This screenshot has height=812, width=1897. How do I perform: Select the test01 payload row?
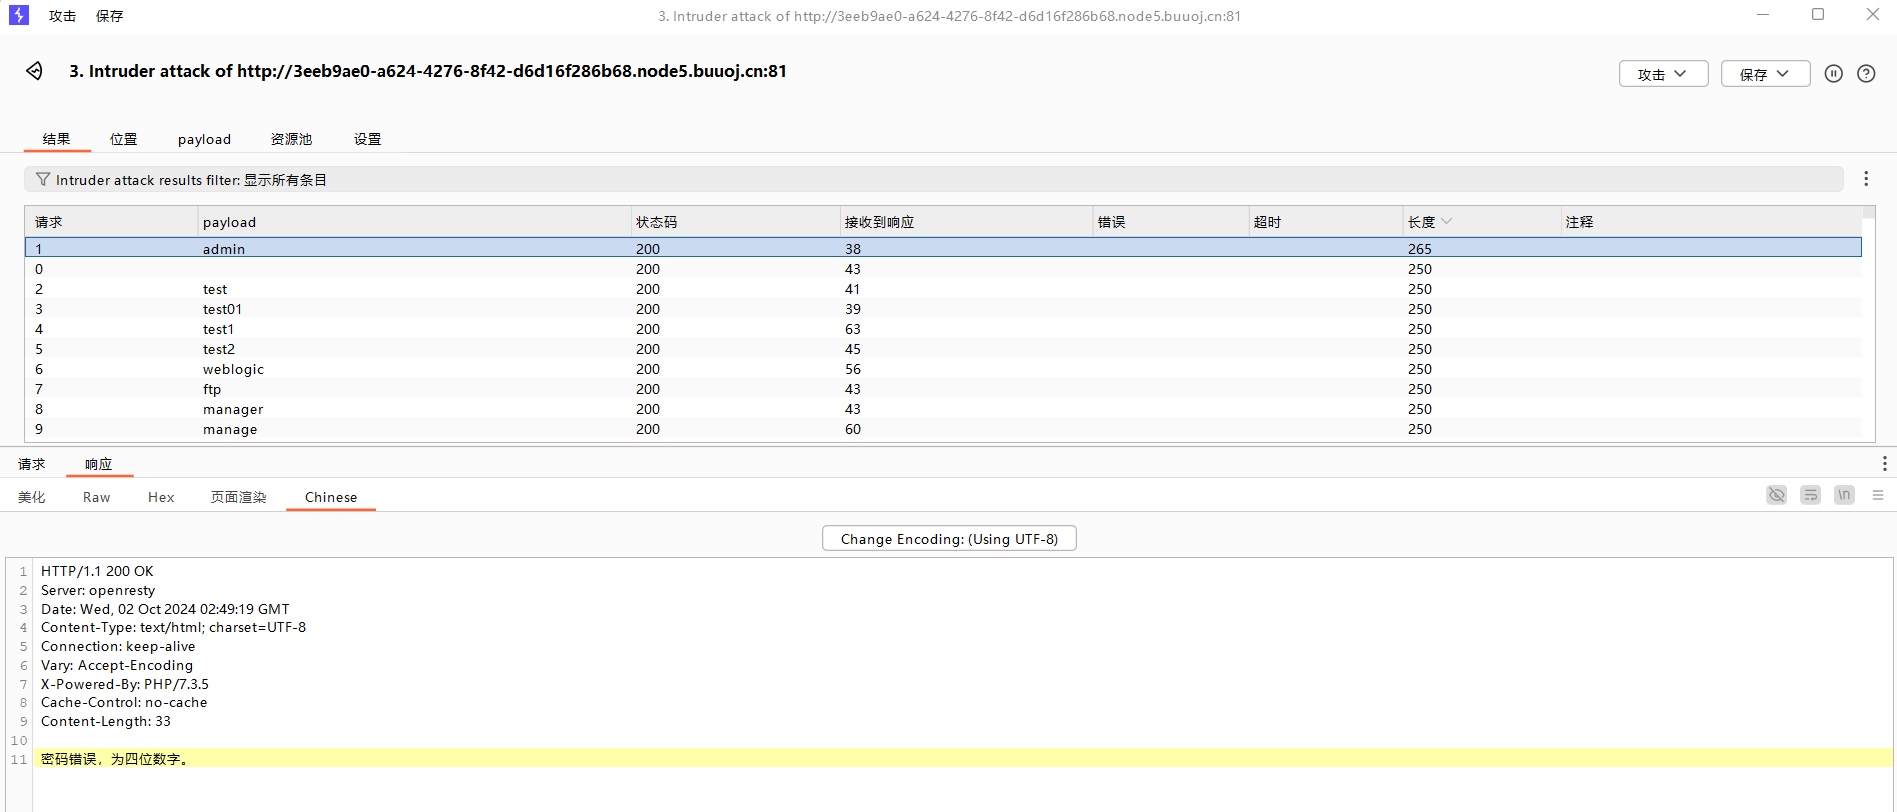click(x=943, y=309)
